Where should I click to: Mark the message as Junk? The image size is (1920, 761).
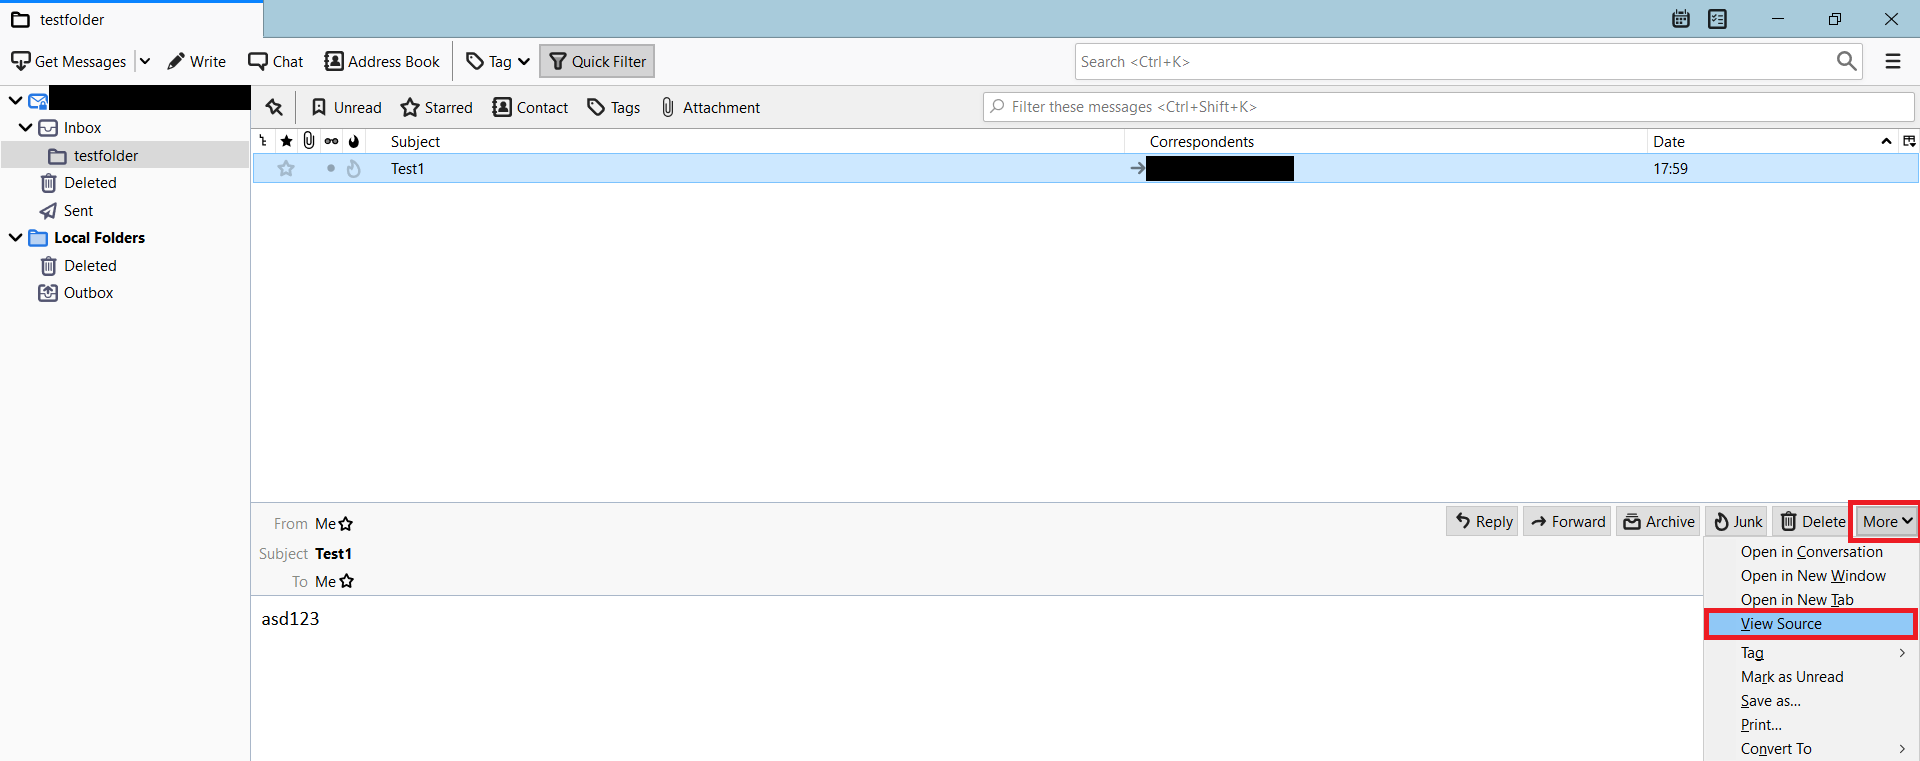point(1737,521)
